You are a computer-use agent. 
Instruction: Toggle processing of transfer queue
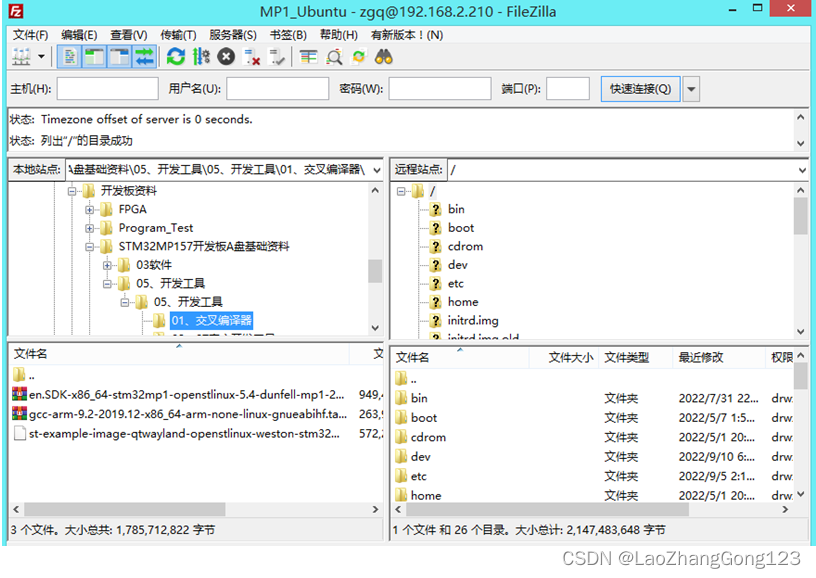coord(201,57)
